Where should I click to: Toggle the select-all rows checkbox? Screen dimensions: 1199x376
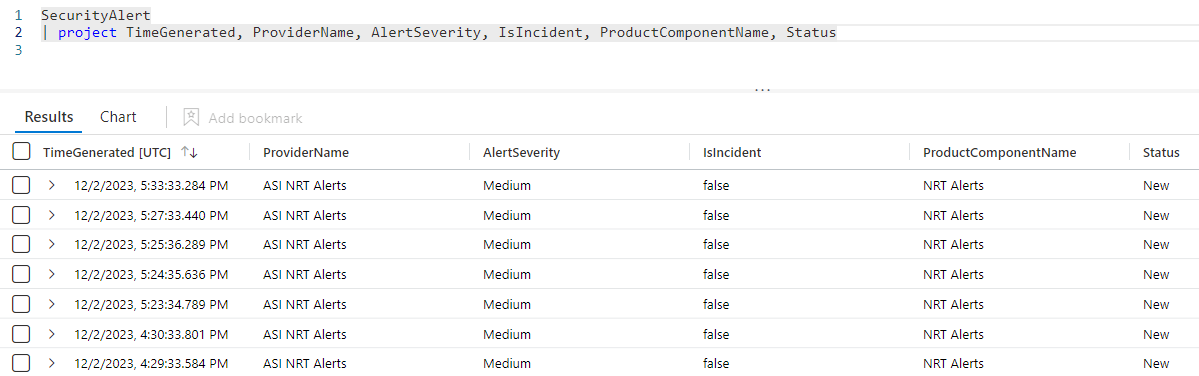21,152
